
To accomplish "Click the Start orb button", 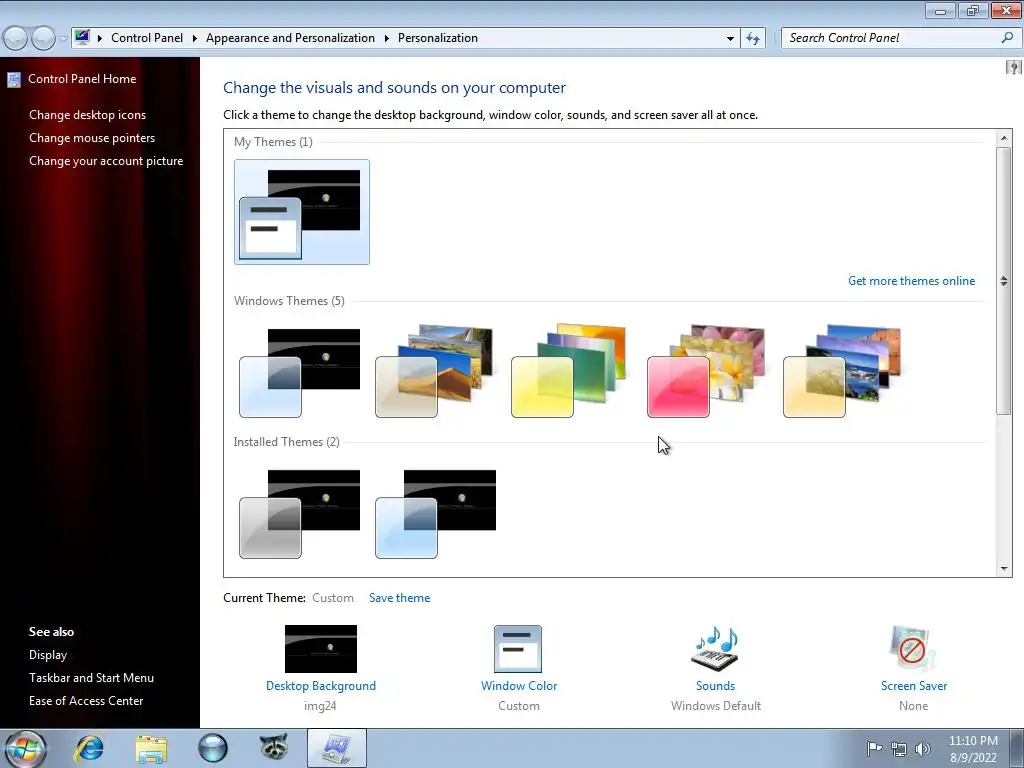I will click(x=25, y=749).
